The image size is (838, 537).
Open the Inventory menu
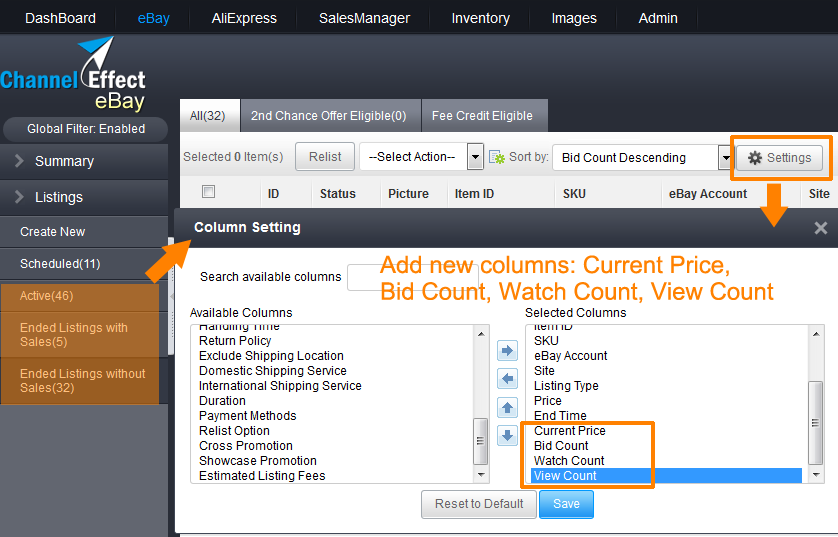[x=480, y=18]
